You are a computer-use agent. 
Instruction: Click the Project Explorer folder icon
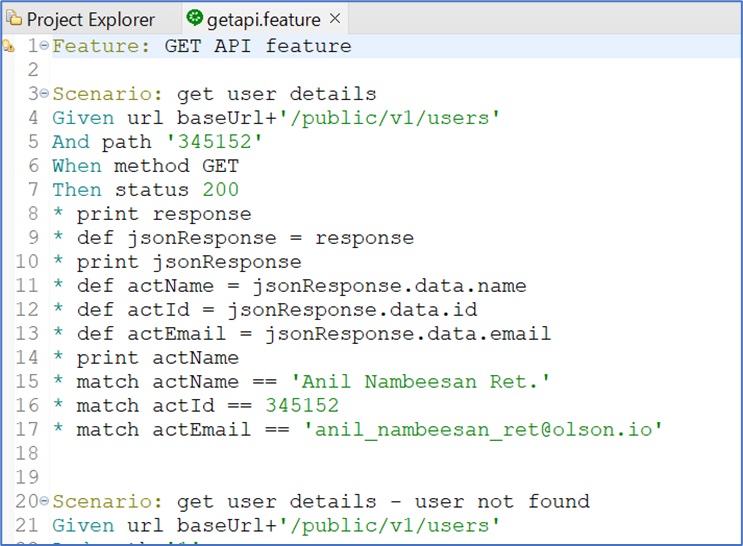(x=14, y=19)
